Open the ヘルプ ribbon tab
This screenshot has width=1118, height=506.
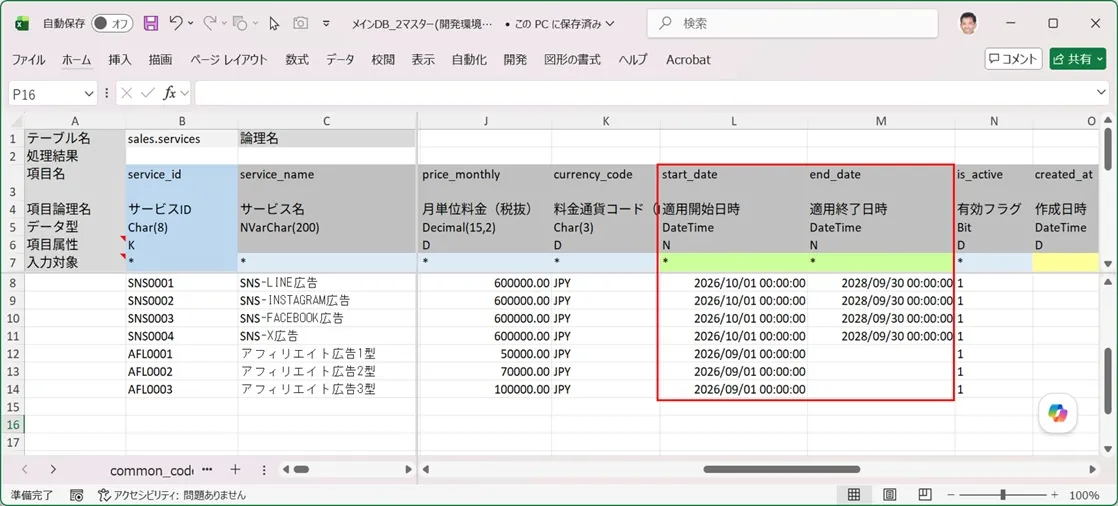pyautogui.click(x=633, y=60)
